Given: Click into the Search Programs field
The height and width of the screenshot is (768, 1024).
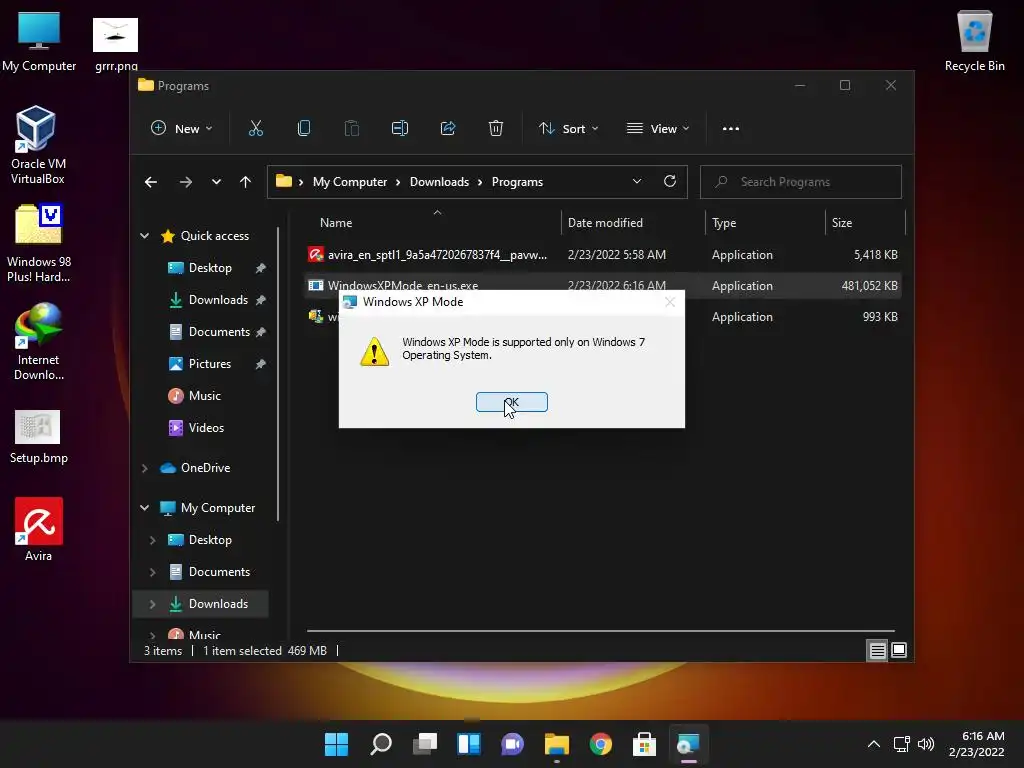Looking at the screenshot, I should tap(801, 182).
